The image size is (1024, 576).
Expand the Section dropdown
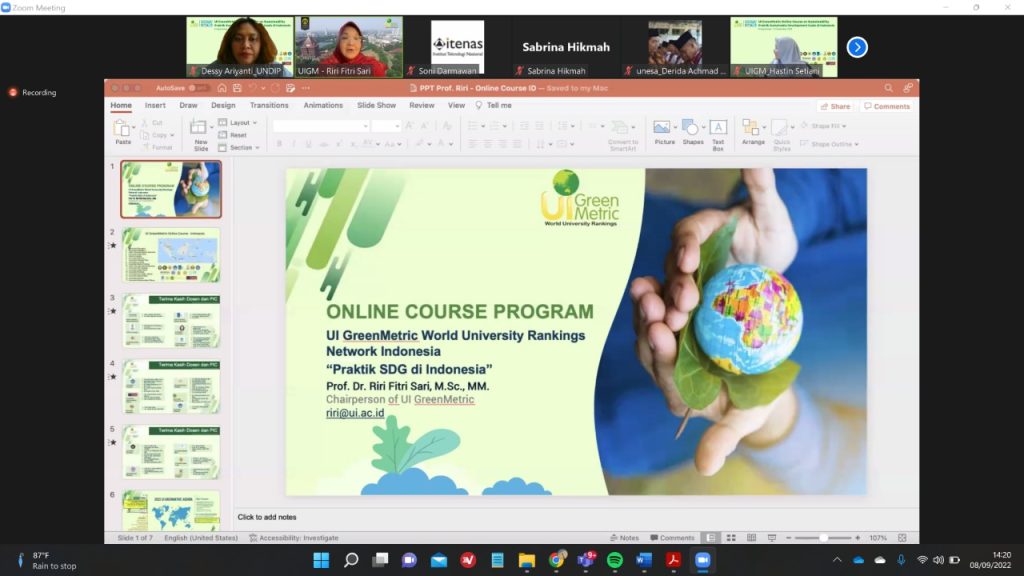pos(241,147)
